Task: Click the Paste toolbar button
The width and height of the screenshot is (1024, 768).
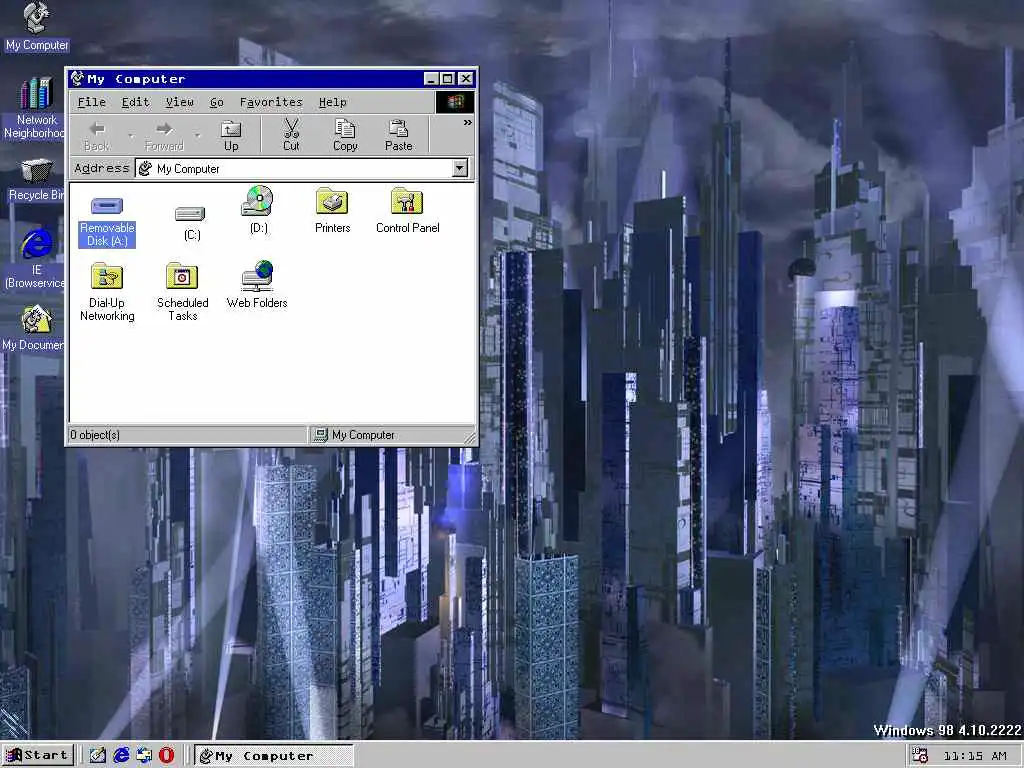Action: [x=398, y=136]
